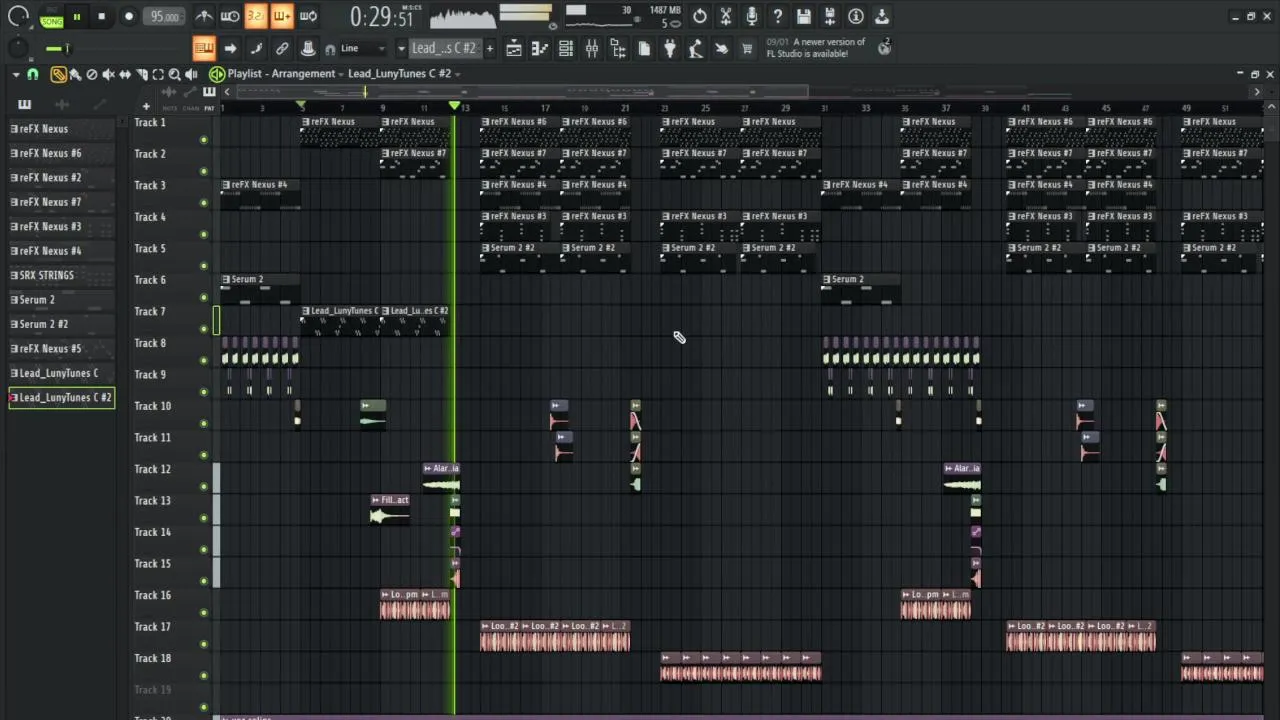Click the stamp tool icon
1280x720 pixels.
tap(308, 48)
